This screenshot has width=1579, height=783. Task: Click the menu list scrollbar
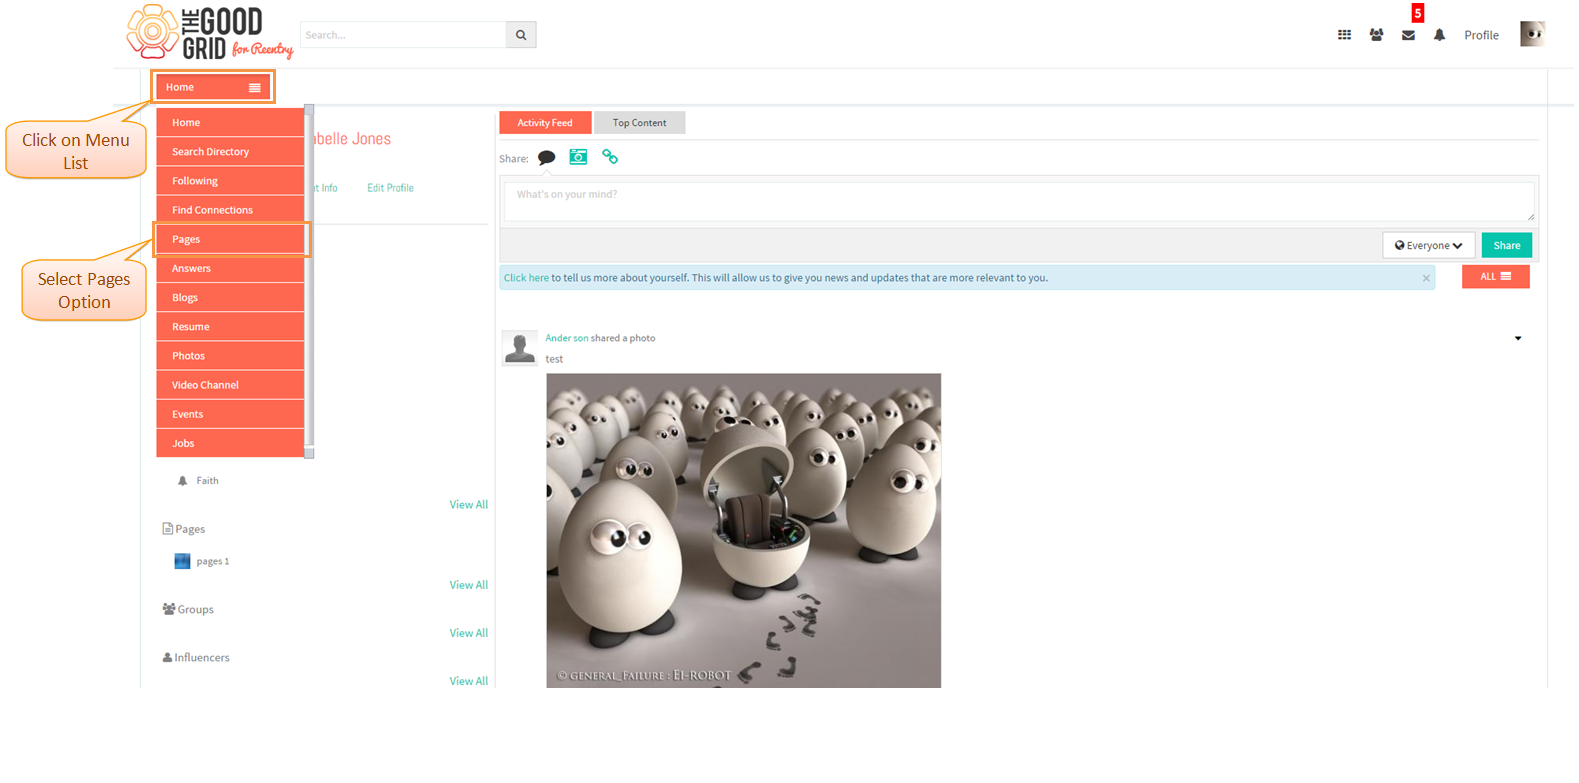(x=309, y=281)
